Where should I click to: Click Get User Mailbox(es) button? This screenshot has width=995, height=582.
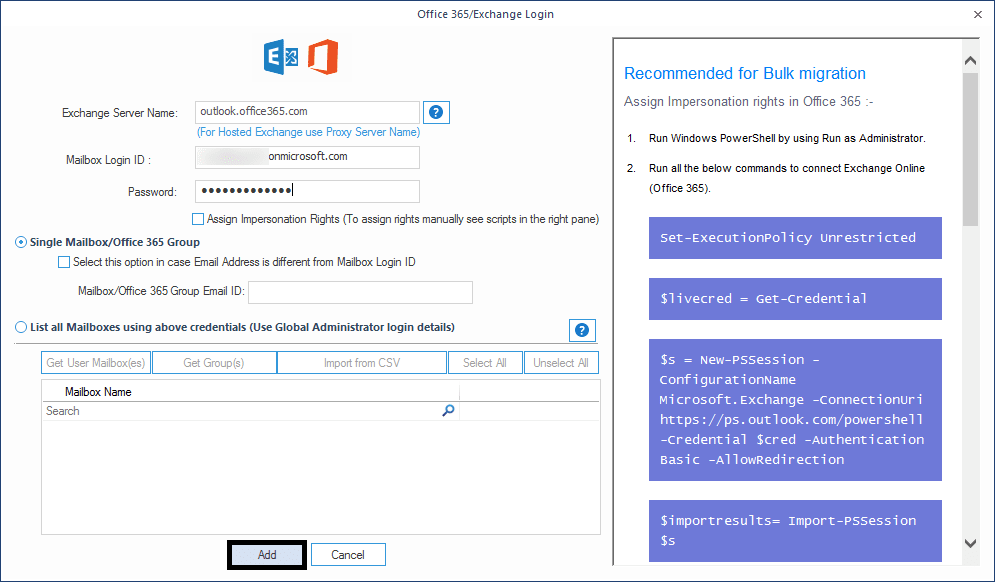click(x=96, y=363)
